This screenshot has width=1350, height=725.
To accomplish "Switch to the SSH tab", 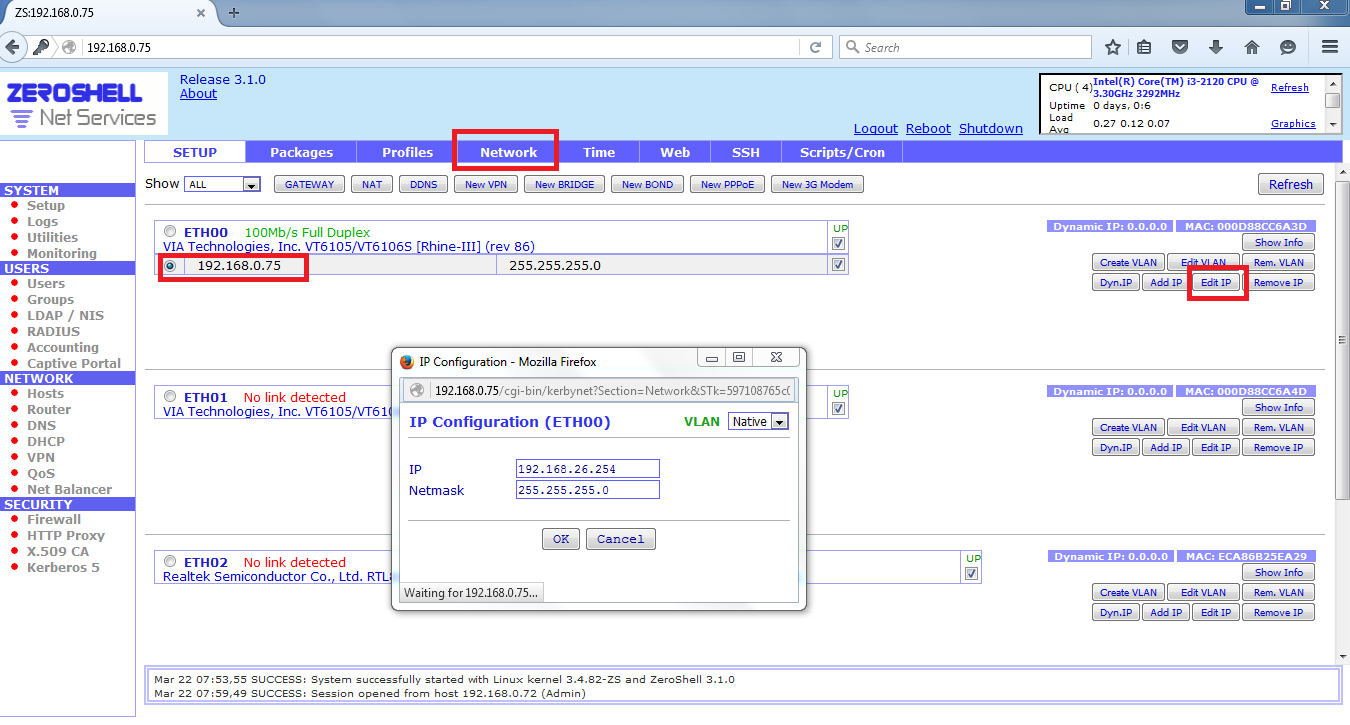I will tap(746, 152).
